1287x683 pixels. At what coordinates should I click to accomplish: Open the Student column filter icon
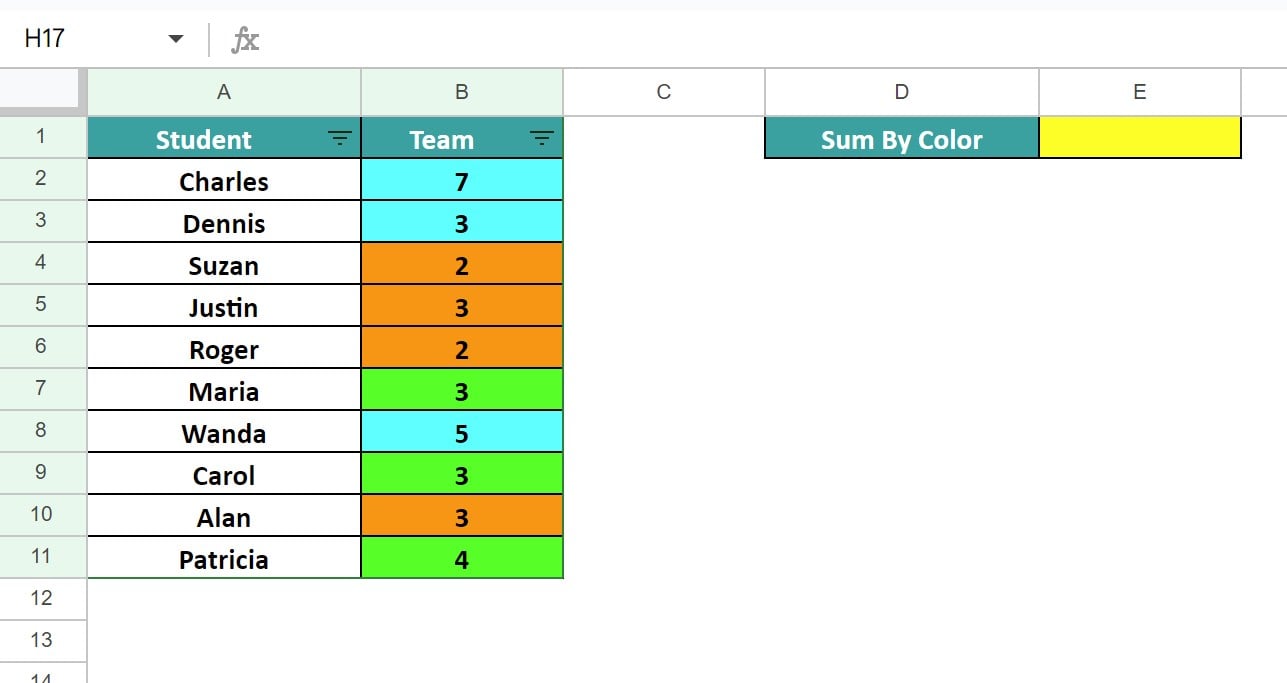[340, 139]
